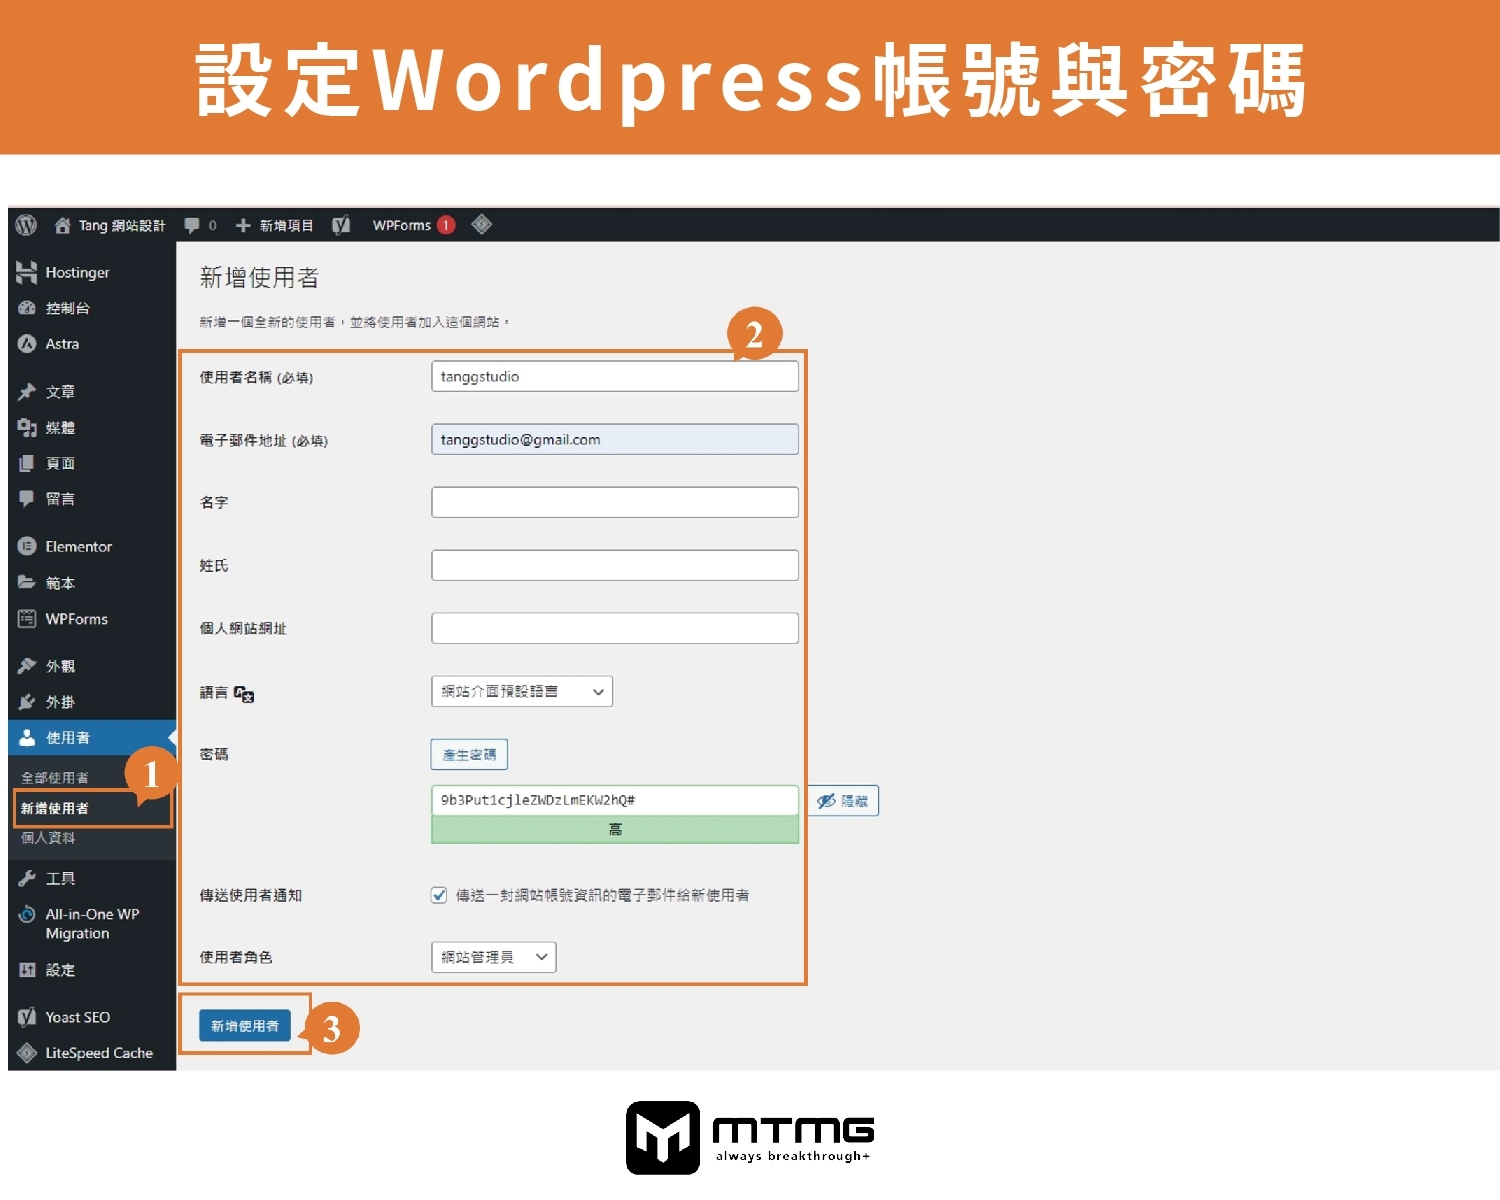1500x1200 pixels.
Task: Hide the password using the 隱藏 toggle
Action: [843, 800]
